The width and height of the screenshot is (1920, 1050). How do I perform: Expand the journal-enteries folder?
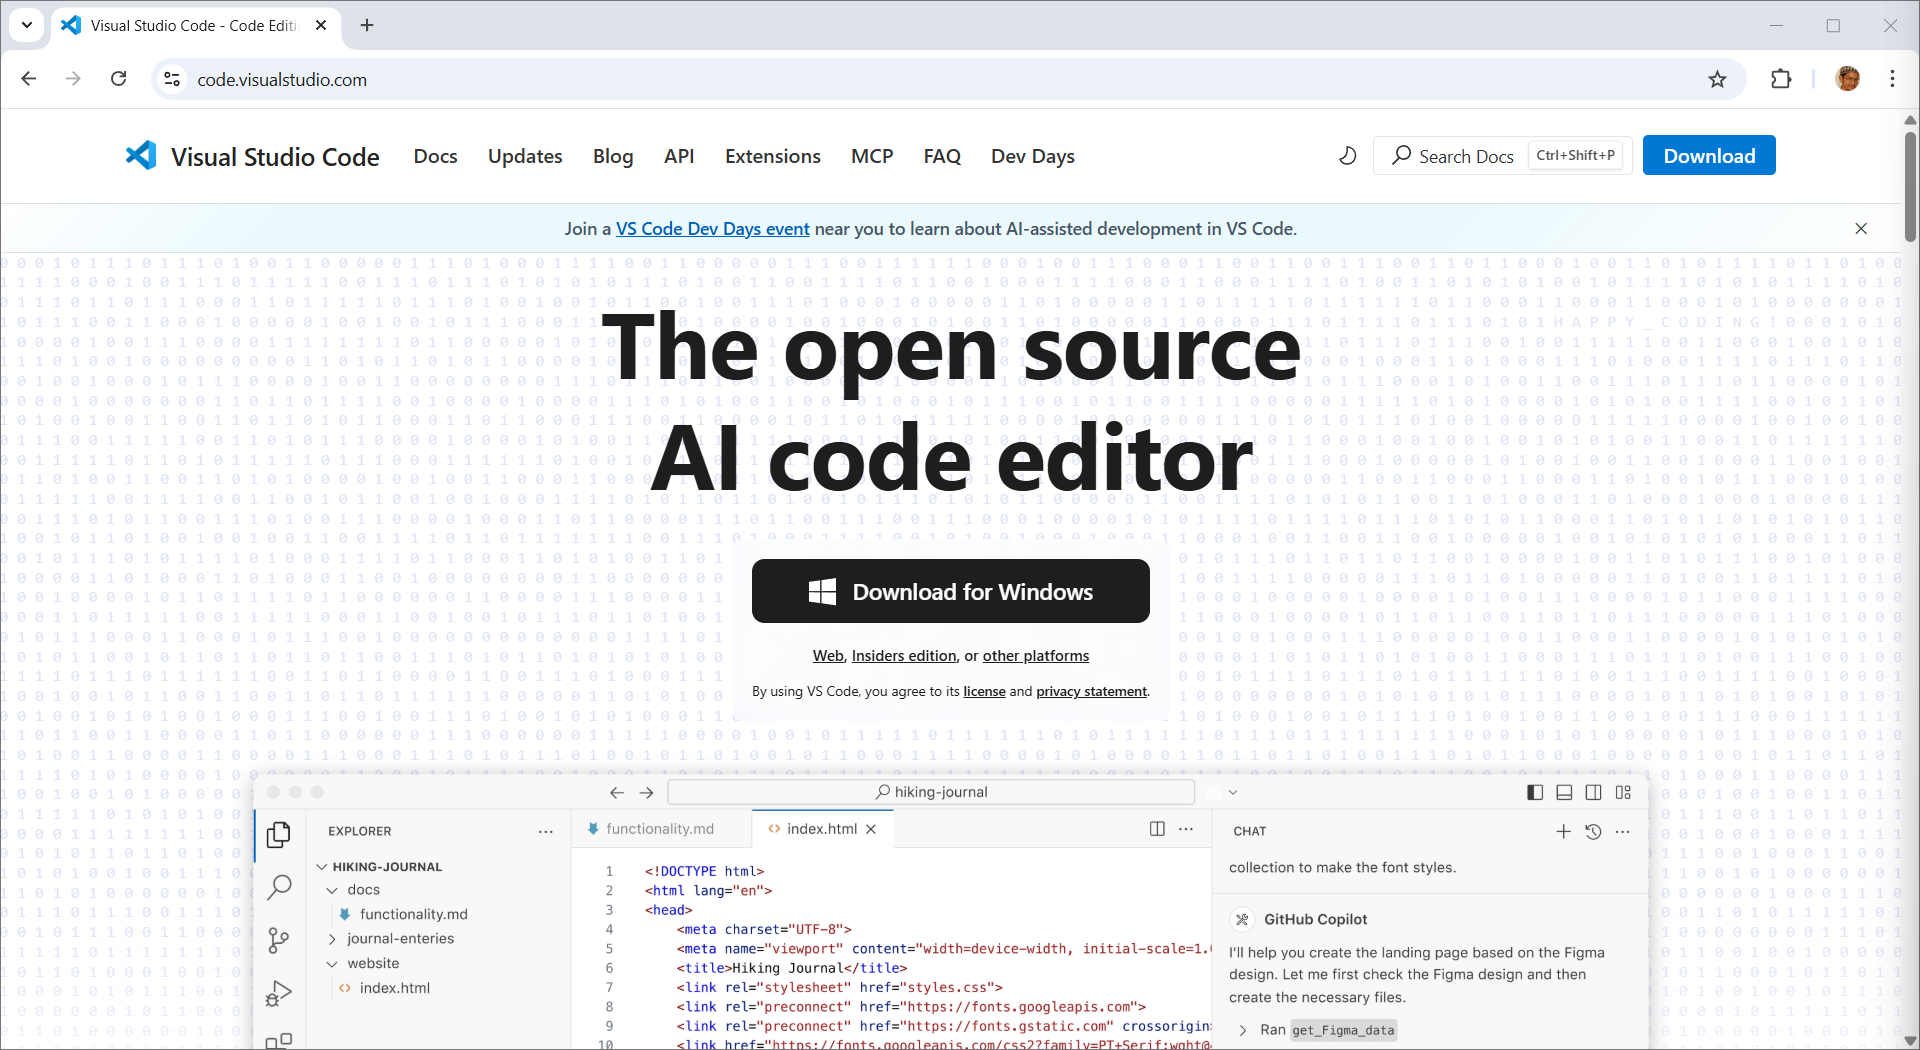(332, 939)
